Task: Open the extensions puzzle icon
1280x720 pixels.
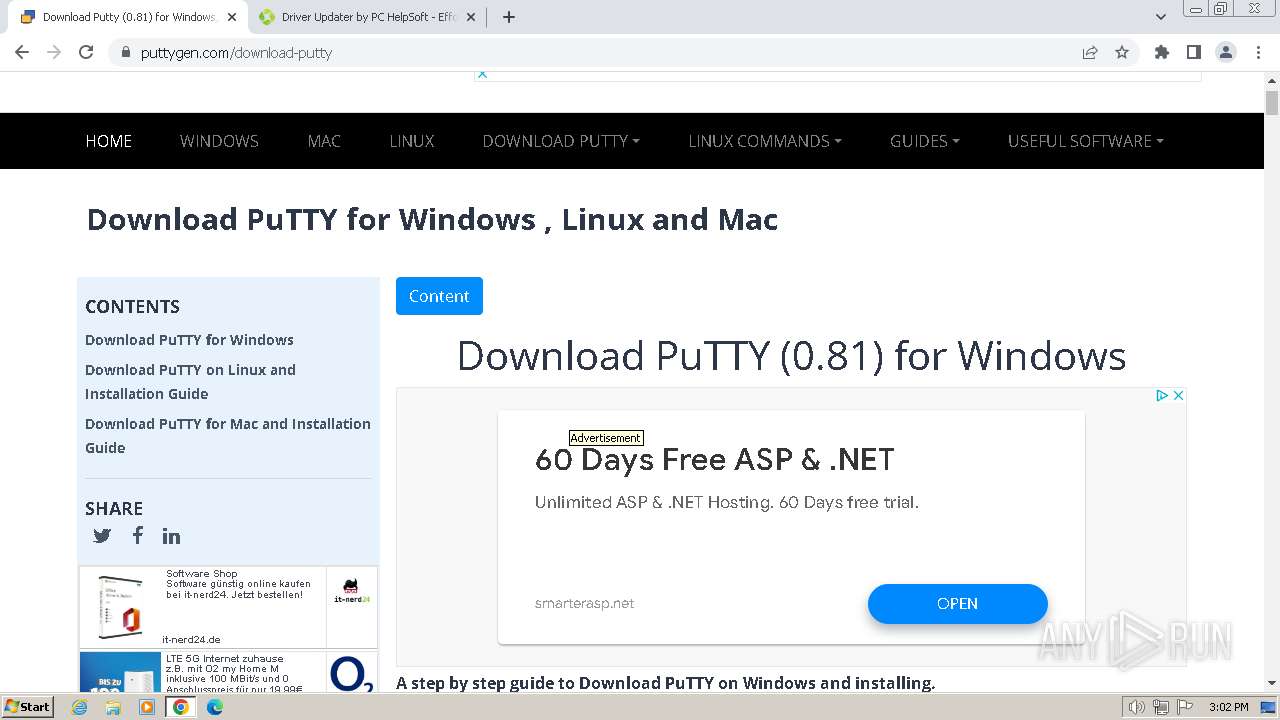Action: (x=1161, y=52)
